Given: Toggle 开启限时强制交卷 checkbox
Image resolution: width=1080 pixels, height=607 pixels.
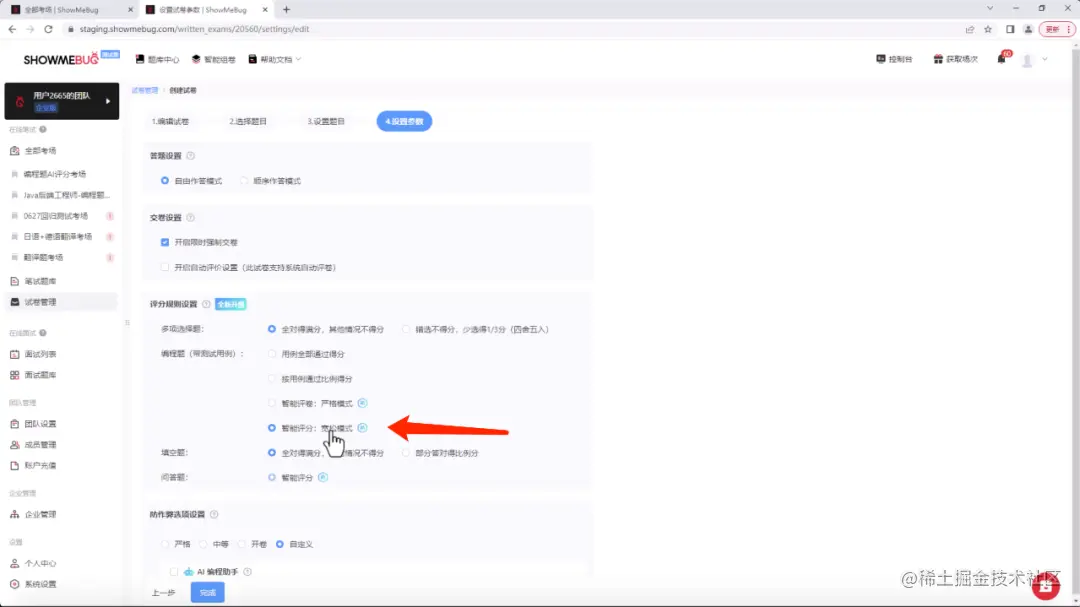Looking at the screenshot, I should (x=165, y=243).
